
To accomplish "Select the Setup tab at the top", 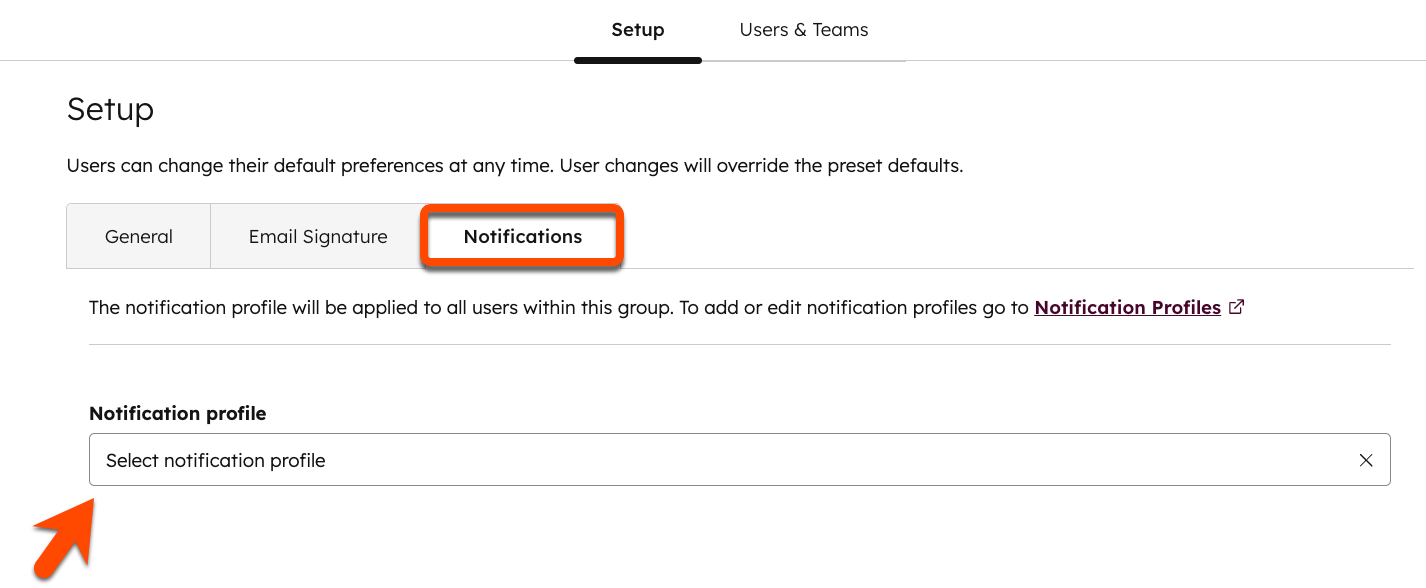I will pyautogui.click(x=638, y=30).
